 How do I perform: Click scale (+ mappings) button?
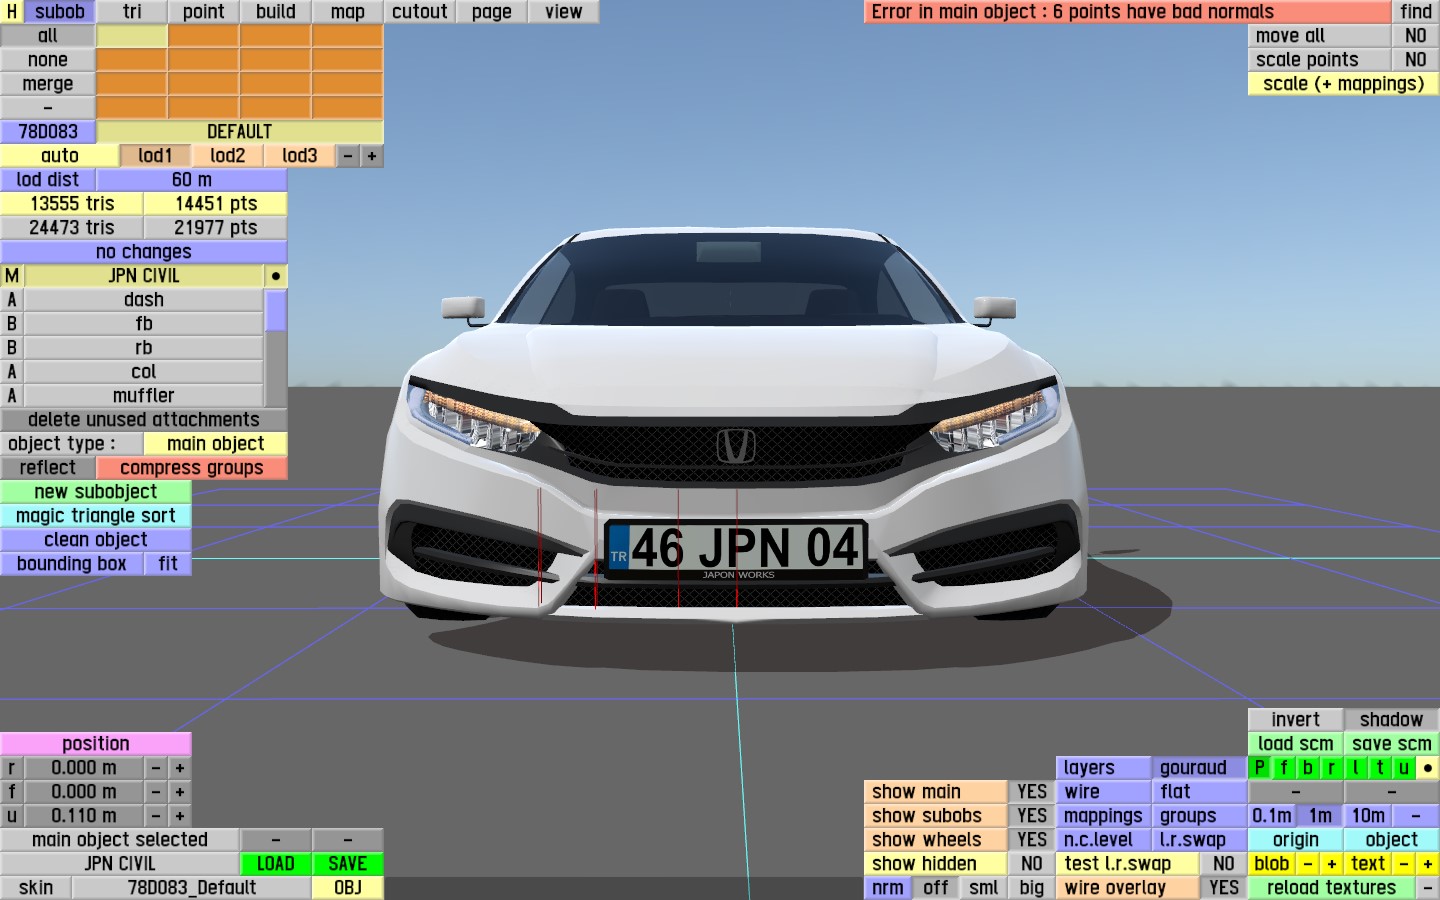tap(1344, 84)
